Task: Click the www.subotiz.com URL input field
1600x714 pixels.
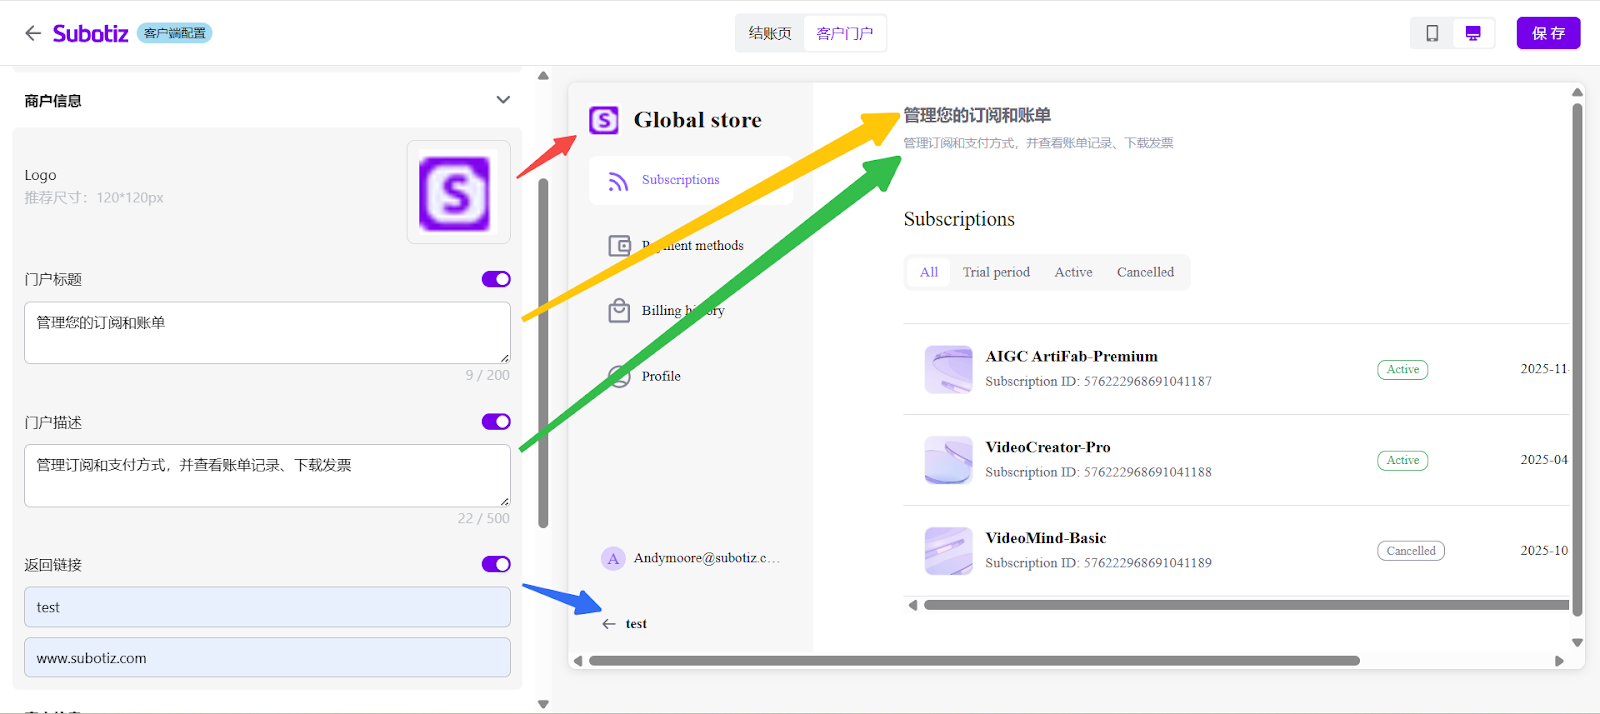Action: (x=267, y=658)
